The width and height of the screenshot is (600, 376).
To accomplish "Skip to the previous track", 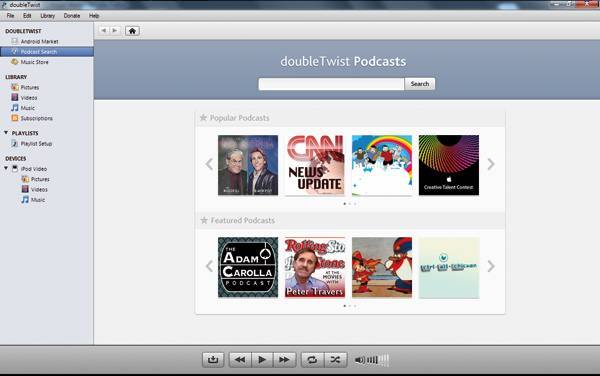I will [x=240, y=360].
